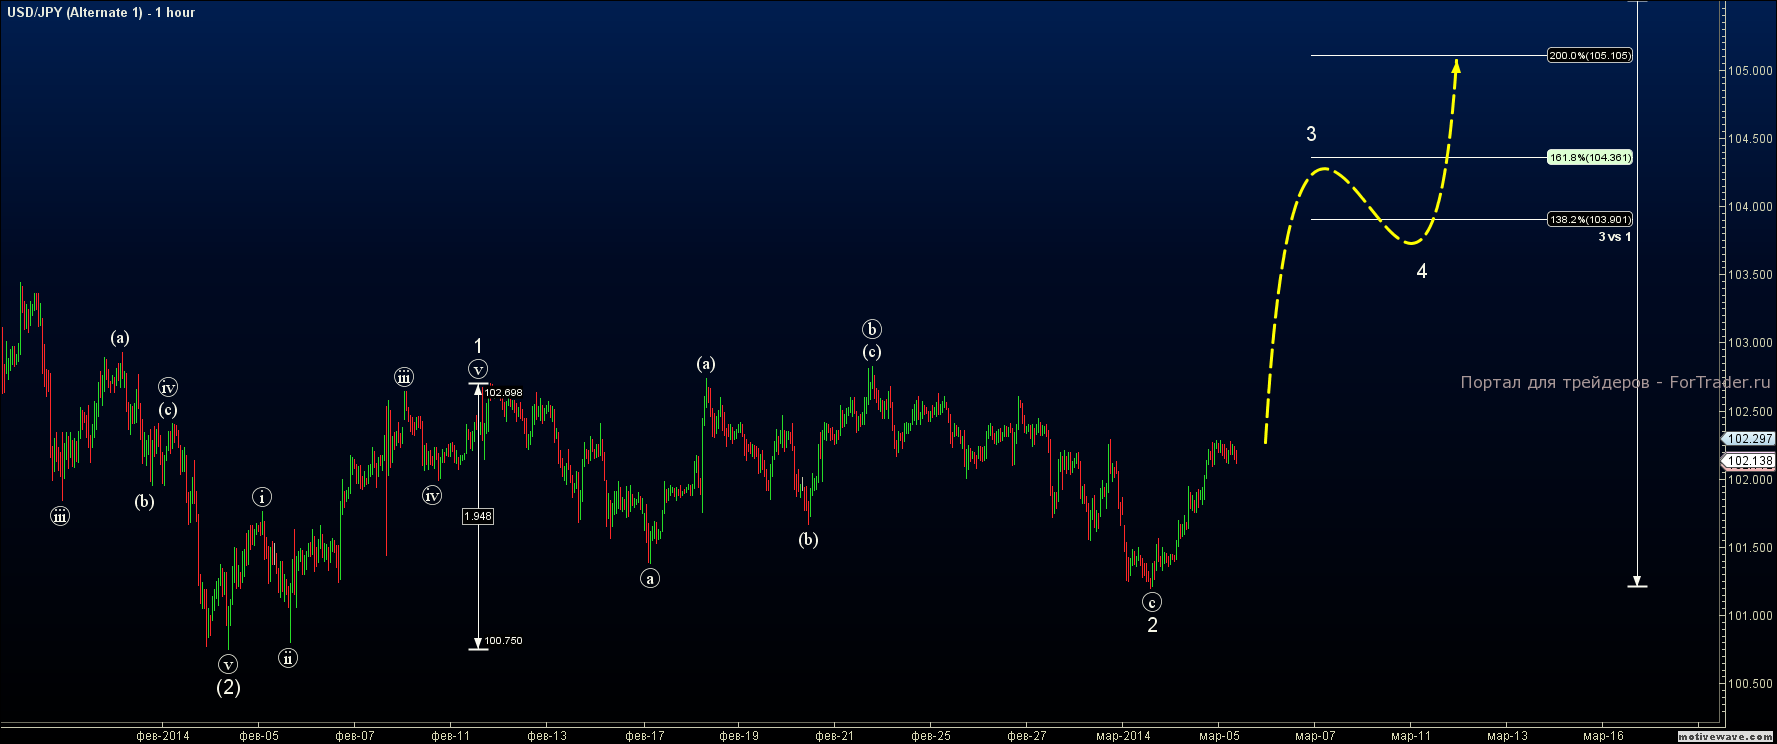Select the wave "2" label under circled c
This screenshot has height=744, width=1777.
click(1152, 625)
